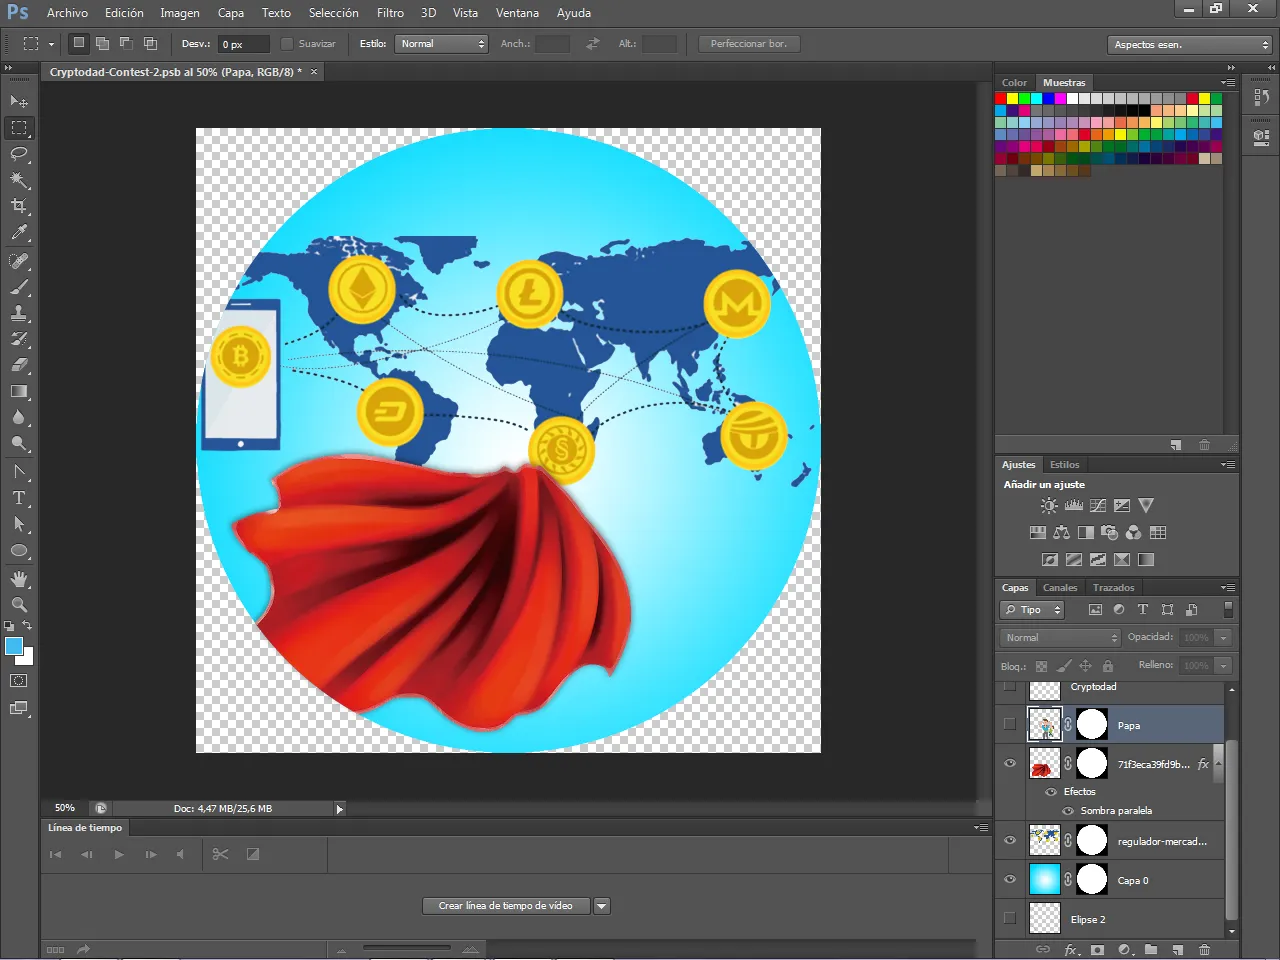The width and height of the screenshot is (1280, 960).
Task: Click the Papa layer mask thumbnail
Action: tap(1091, 724)
